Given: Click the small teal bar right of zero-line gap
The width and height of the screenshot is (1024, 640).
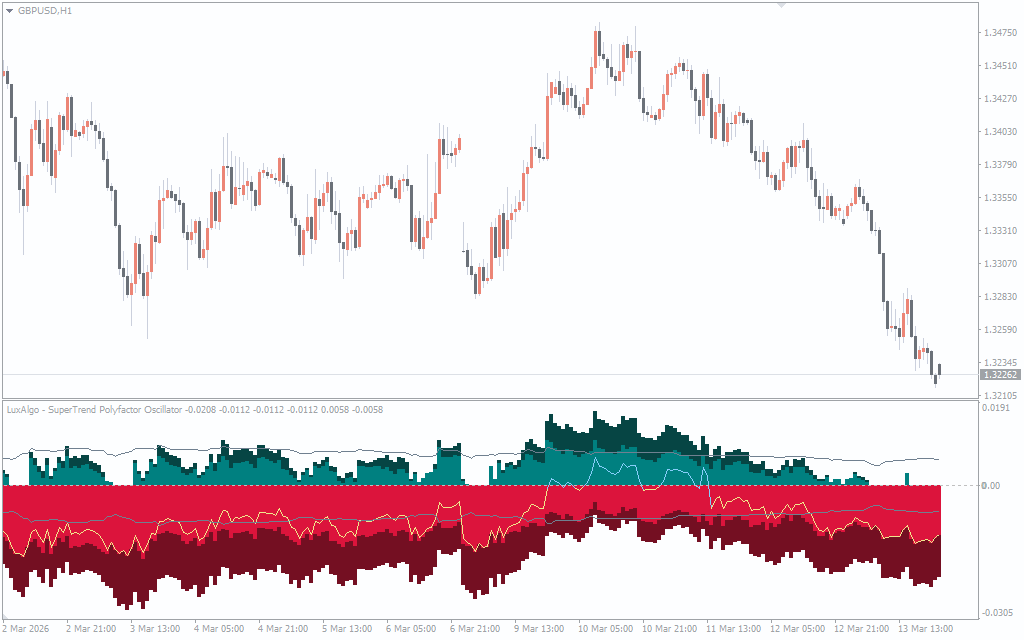Looking at the screenshot, I should 907,479.
